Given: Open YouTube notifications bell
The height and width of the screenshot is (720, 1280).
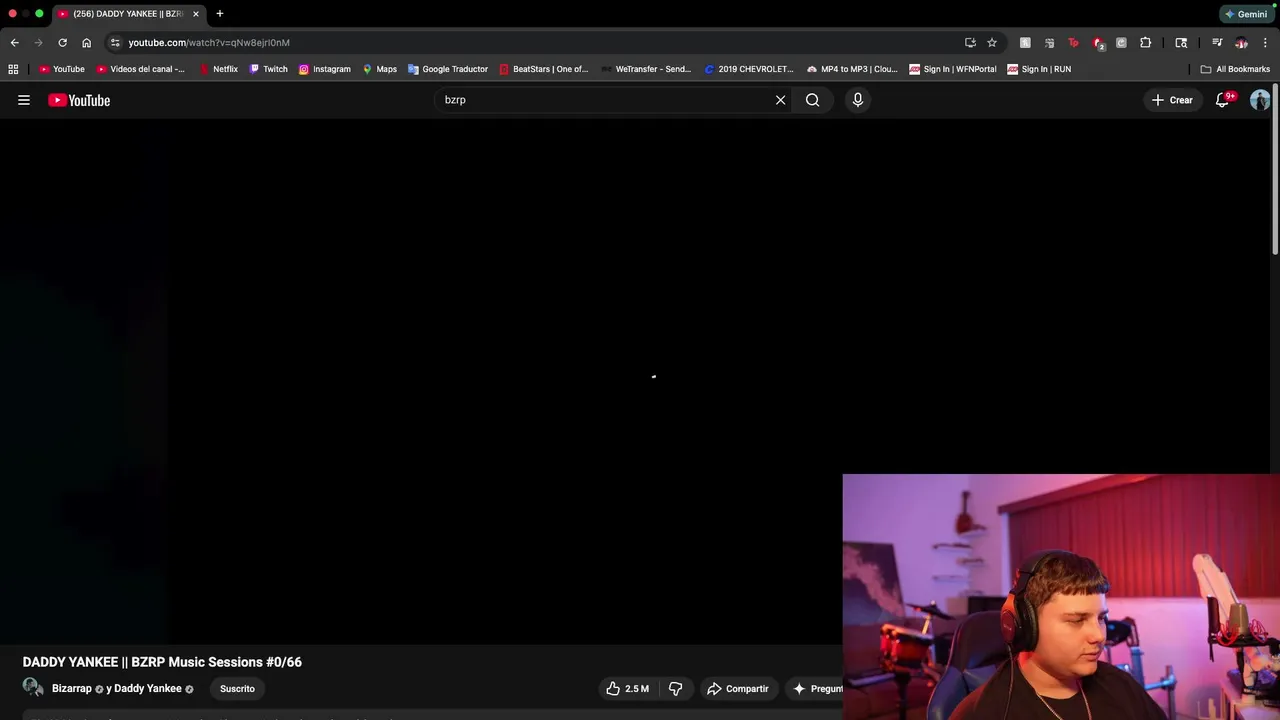Looking at the screenshot, I should point(1222,100).
